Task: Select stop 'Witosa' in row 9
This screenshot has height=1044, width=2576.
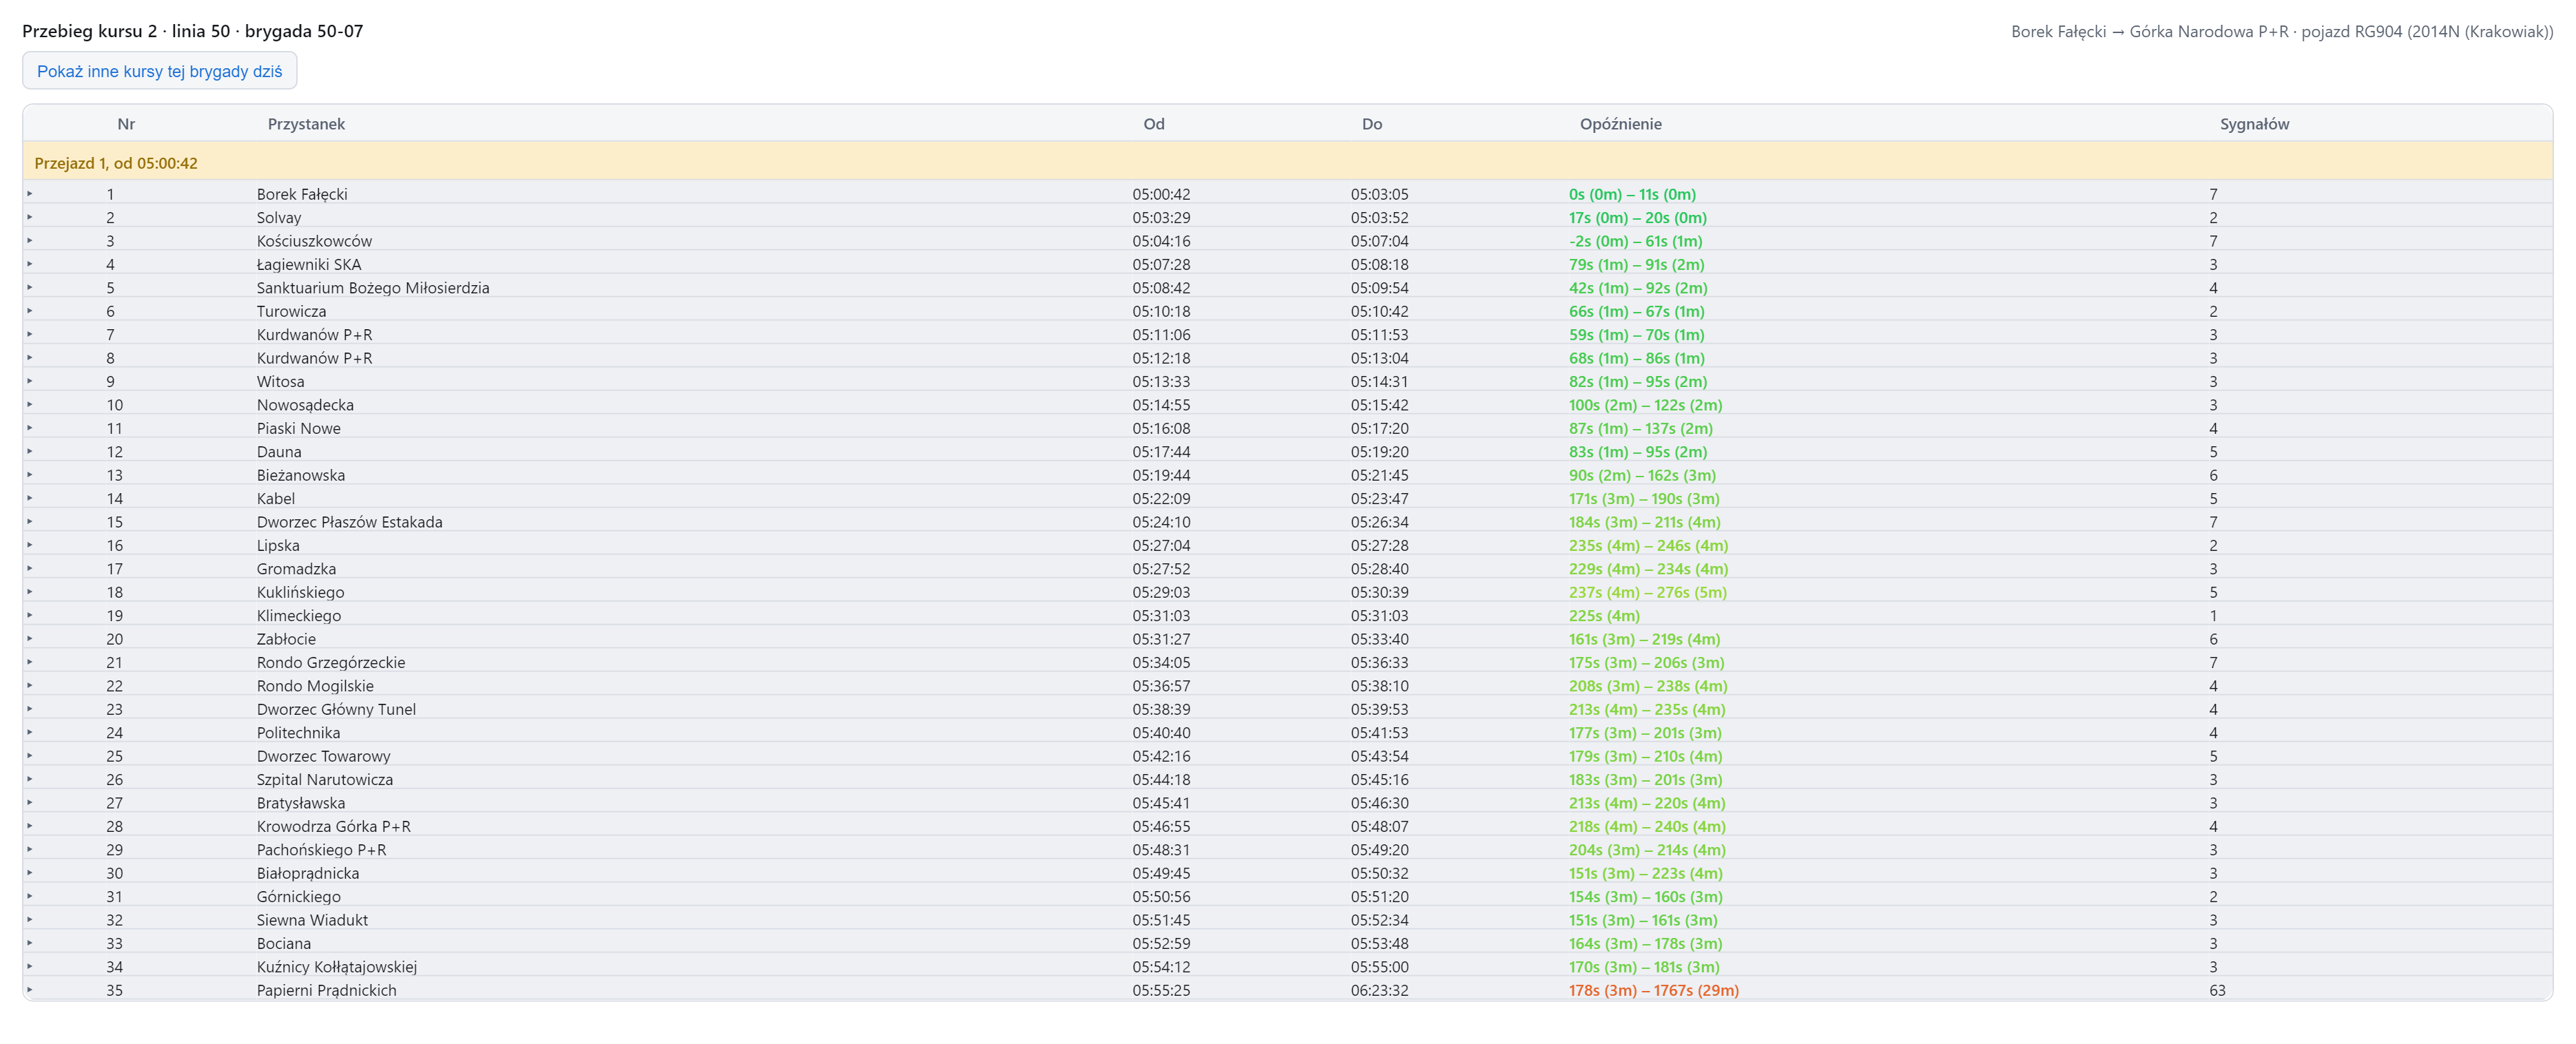Action: point(280,381)
